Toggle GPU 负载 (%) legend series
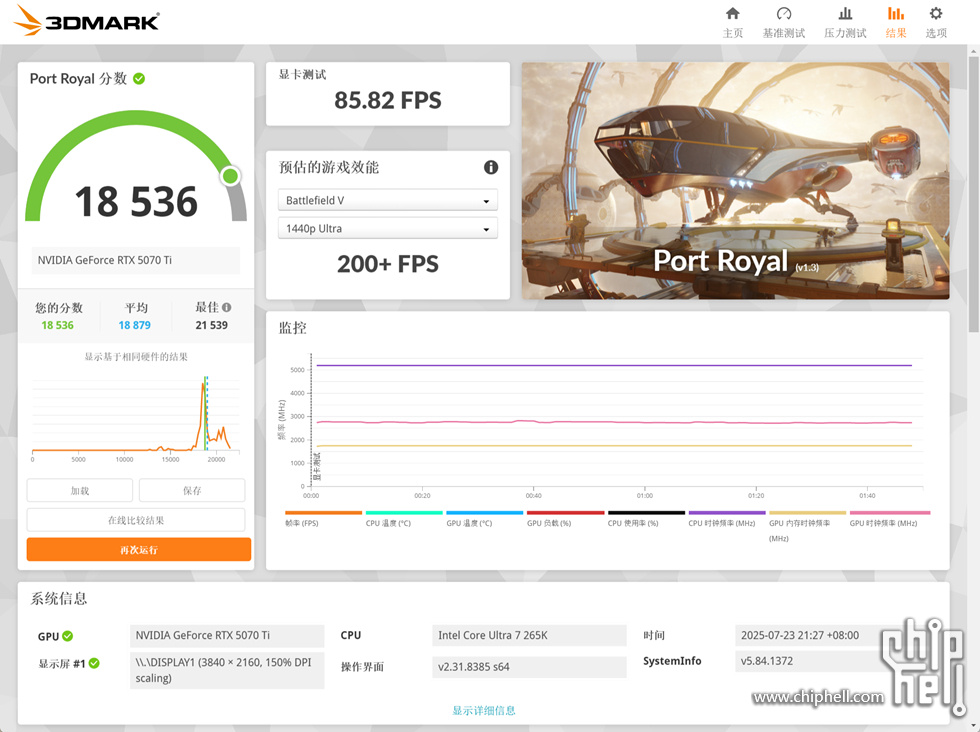 pyautogui.click(x=565, y=519)
